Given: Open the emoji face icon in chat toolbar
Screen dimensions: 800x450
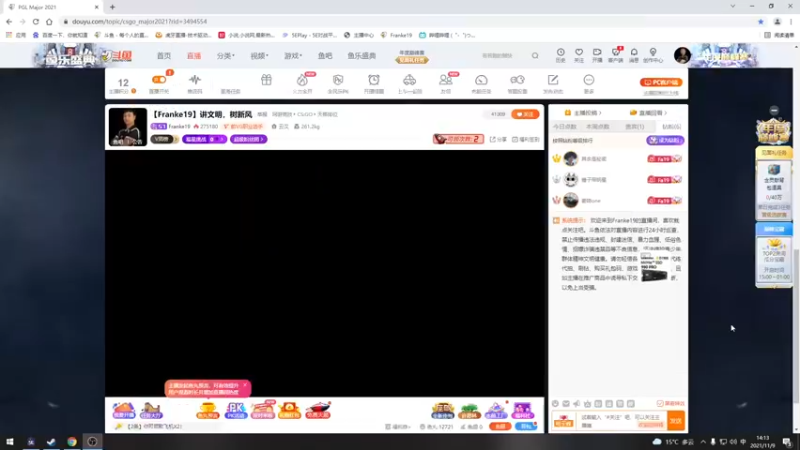Looking at the screenshot, I should 555,404.
